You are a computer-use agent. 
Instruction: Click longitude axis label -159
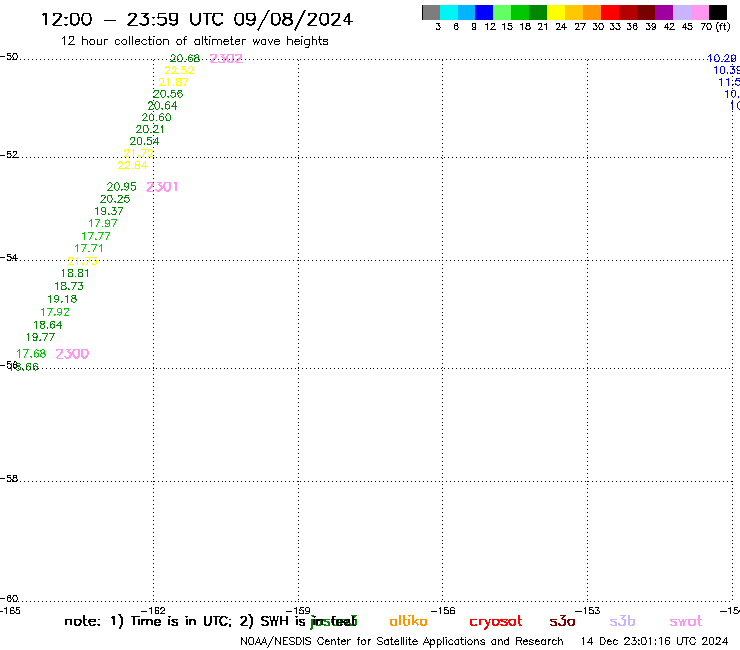coord(298,610)
